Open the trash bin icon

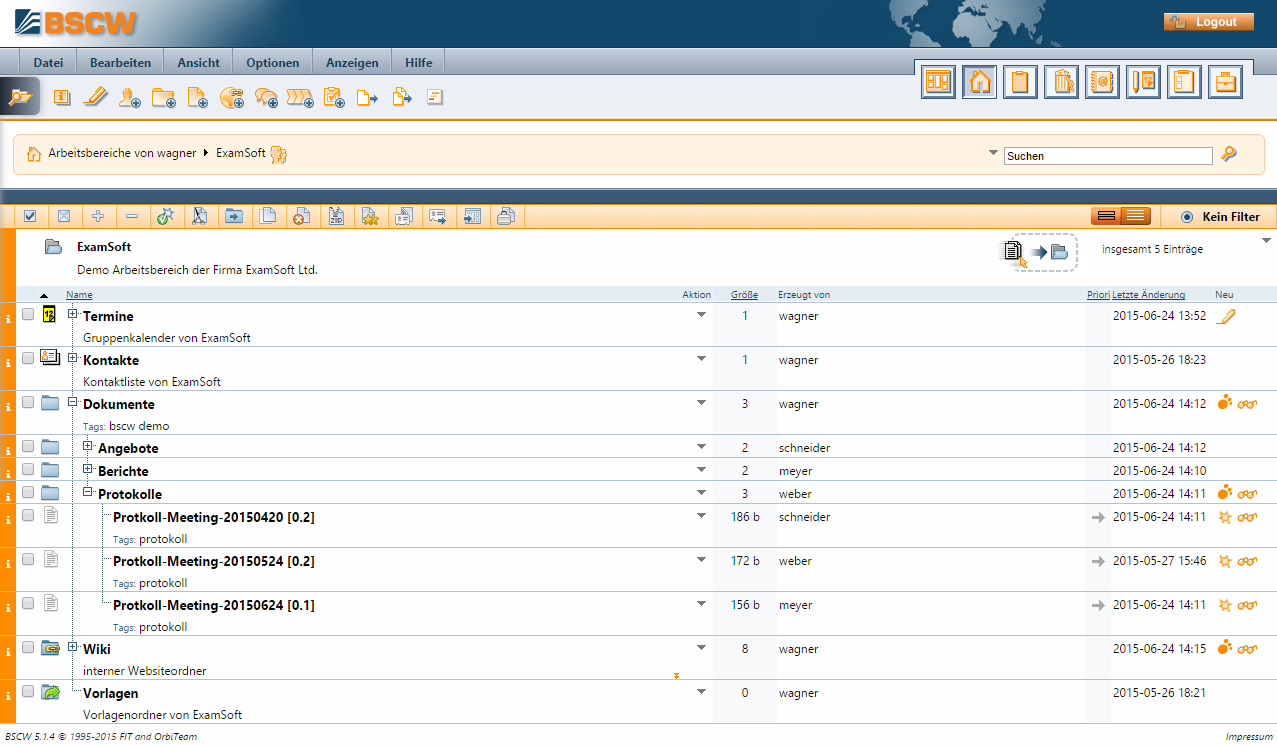tap(1062, 82)
